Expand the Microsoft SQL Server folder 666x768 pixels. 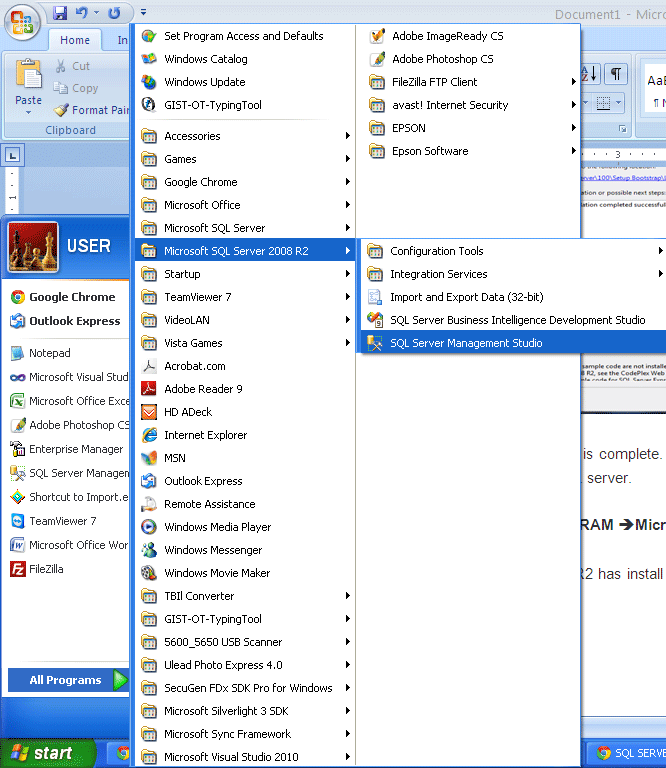[244, 228]
